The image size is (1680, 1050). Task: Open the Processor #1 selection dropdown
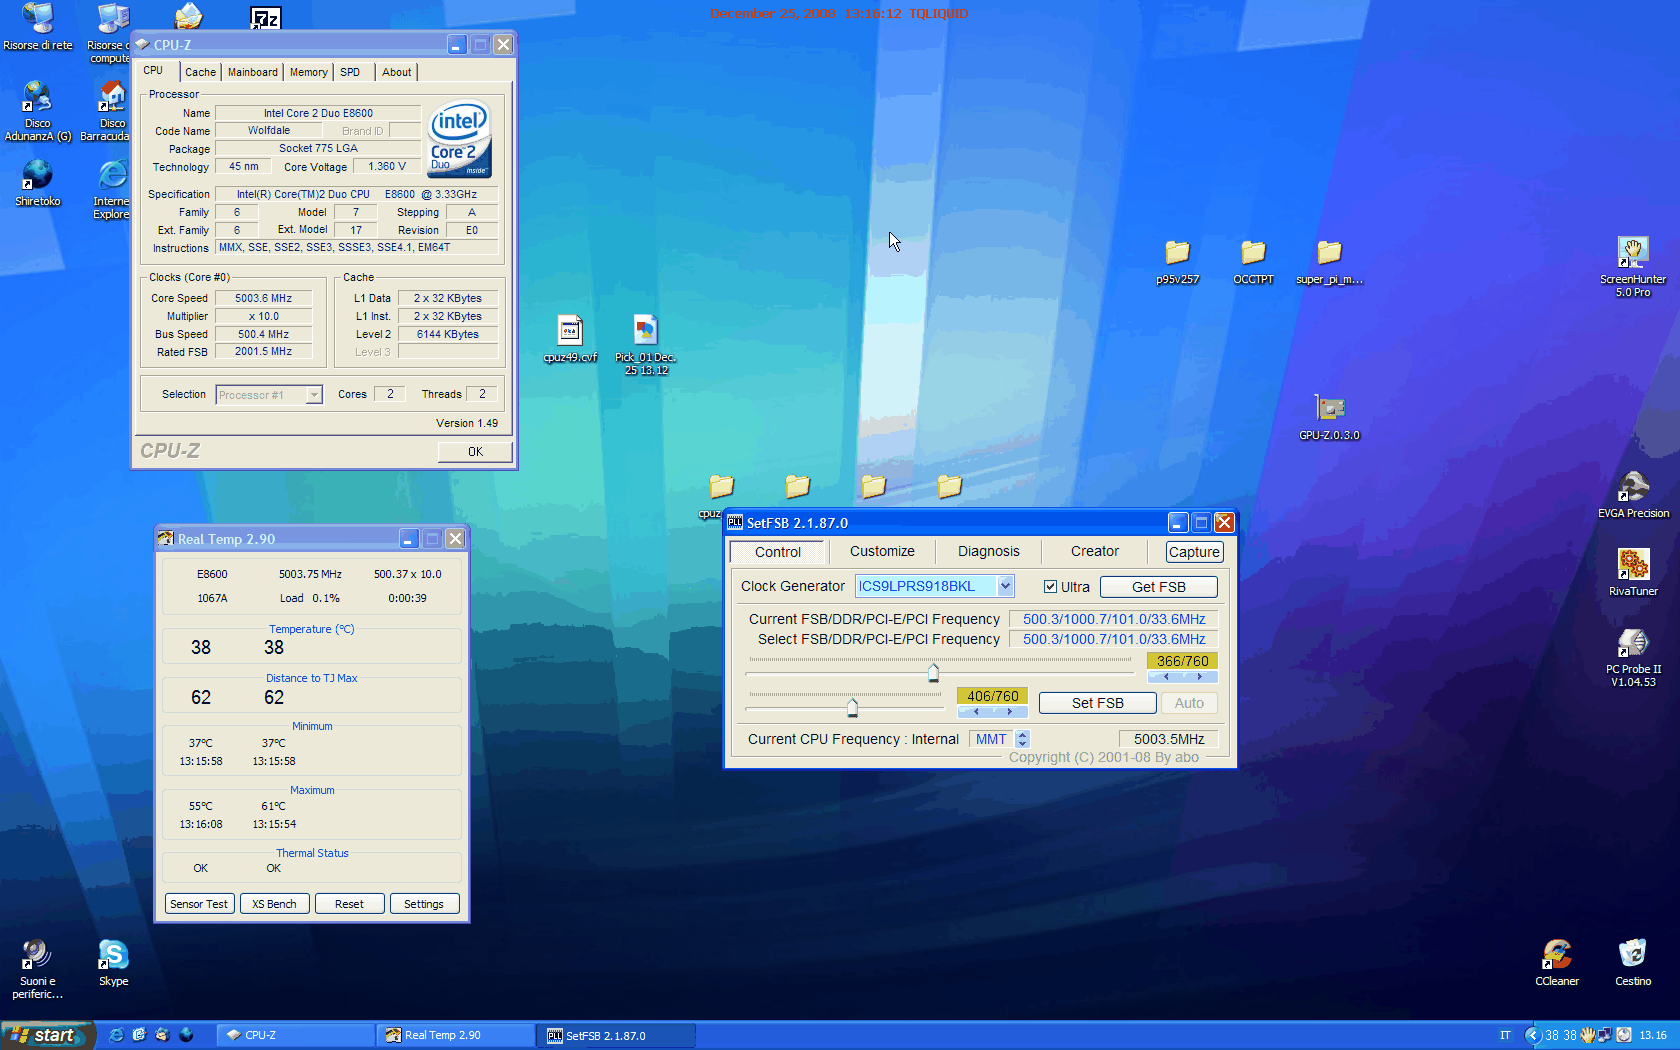click(314, 395)
